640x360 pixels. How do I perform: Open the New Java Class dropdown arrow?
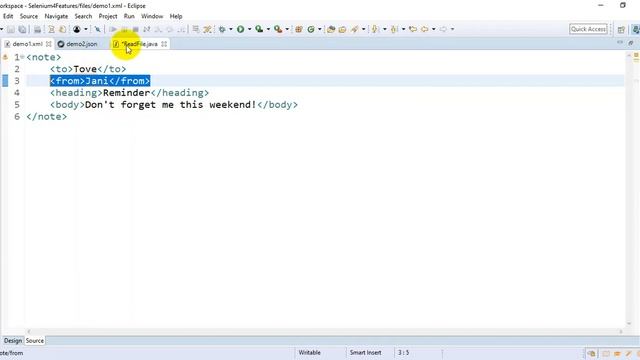click(x=320, y=29)
